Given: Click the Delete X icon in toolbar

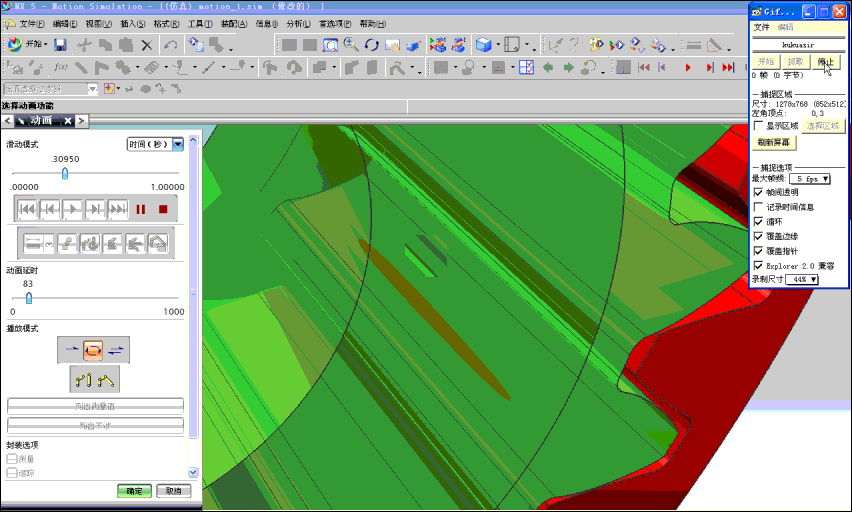Looking at the screenshot, I should pyautogui.click(x=147, y=45).
